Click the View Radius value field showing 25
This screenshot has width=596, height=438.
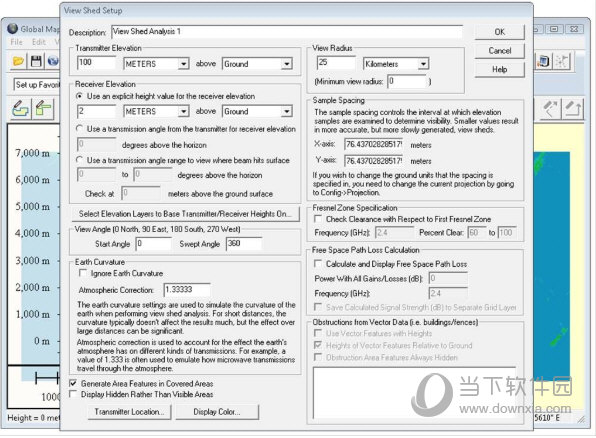pos(336,63)
